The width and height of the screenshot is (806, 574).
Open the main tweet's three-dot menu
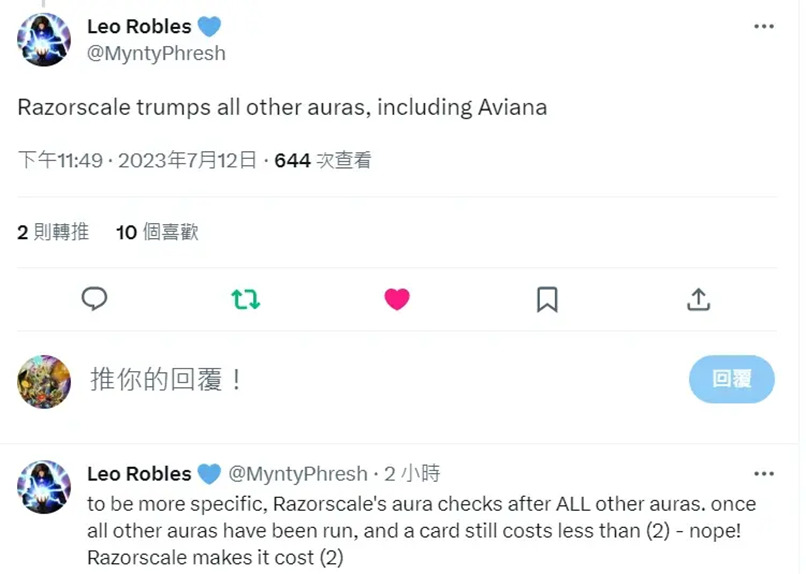click(764, 27)
